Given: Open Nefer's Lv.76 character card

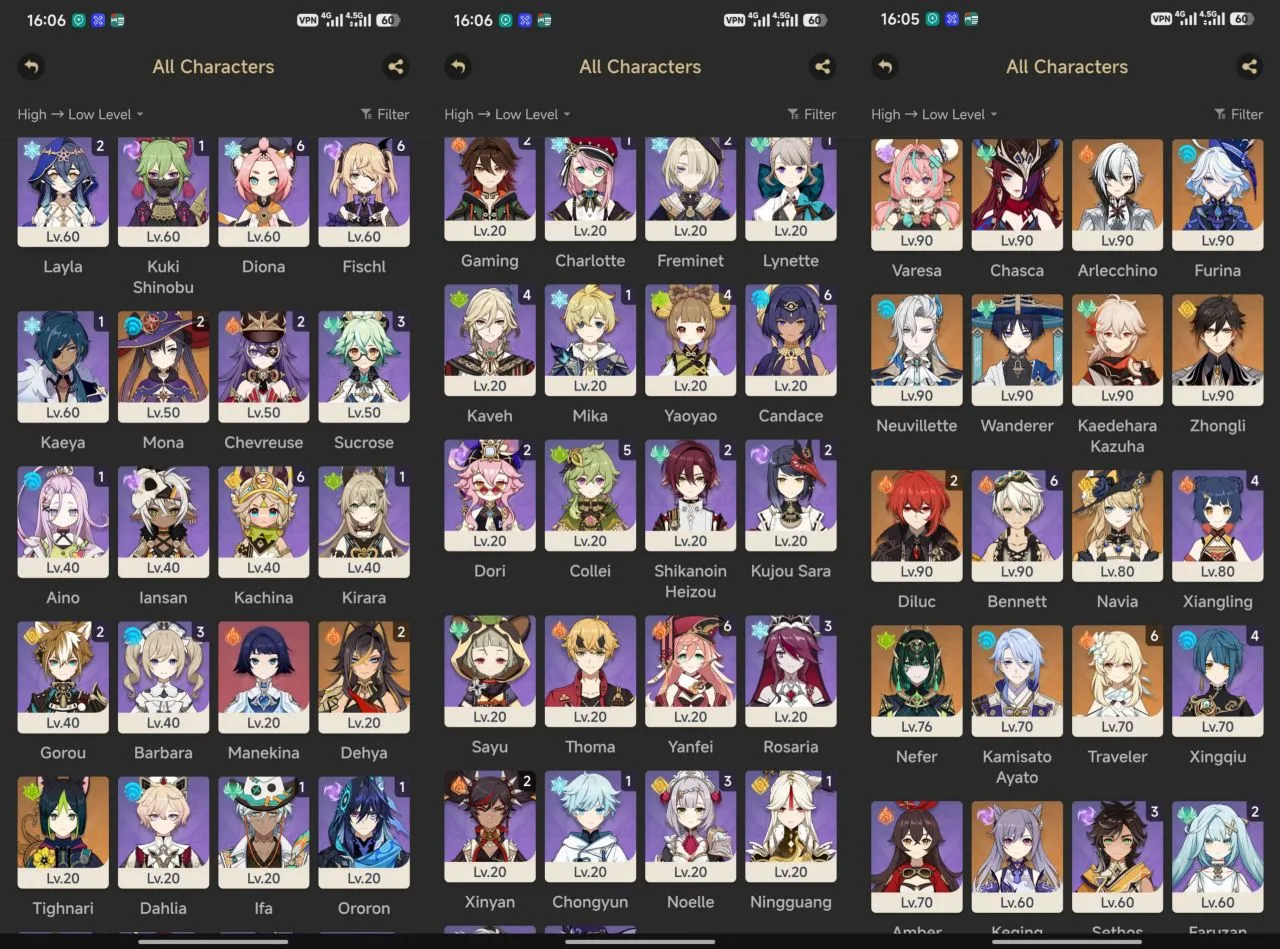Looking at the screenshot, I should (x=916, y=682).
